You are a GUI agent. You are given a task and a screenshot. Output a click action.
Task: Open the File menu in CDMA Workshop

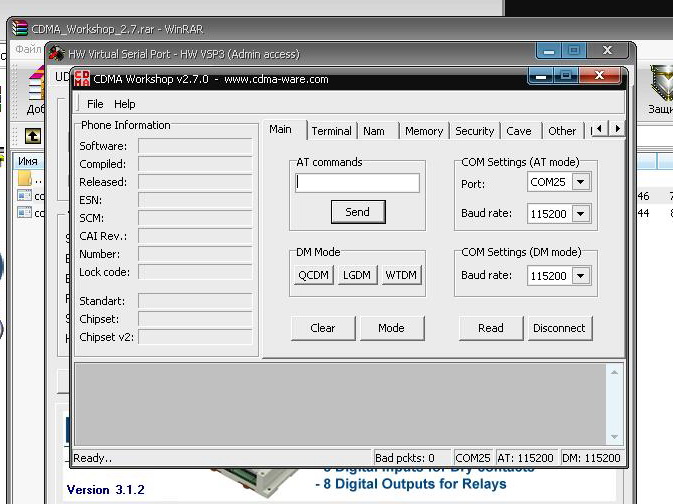(x=95, y=104)
